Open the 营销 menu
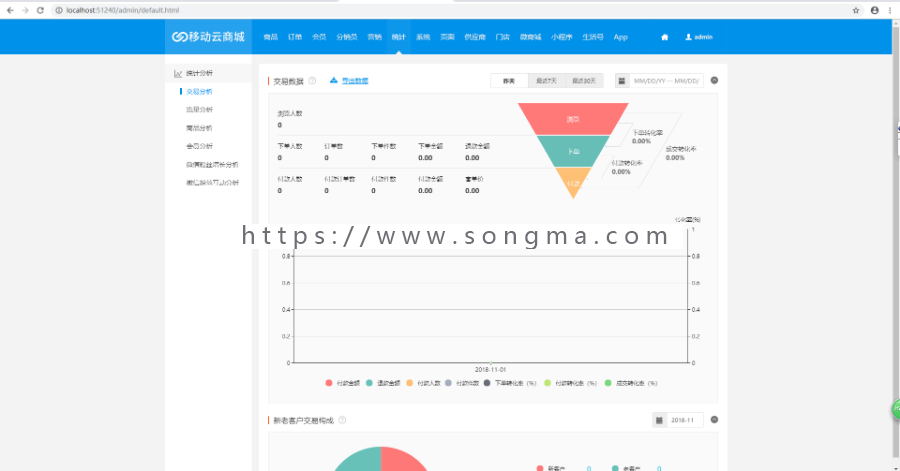The width and height of the screenshot is (900, 471). [374, 37]
